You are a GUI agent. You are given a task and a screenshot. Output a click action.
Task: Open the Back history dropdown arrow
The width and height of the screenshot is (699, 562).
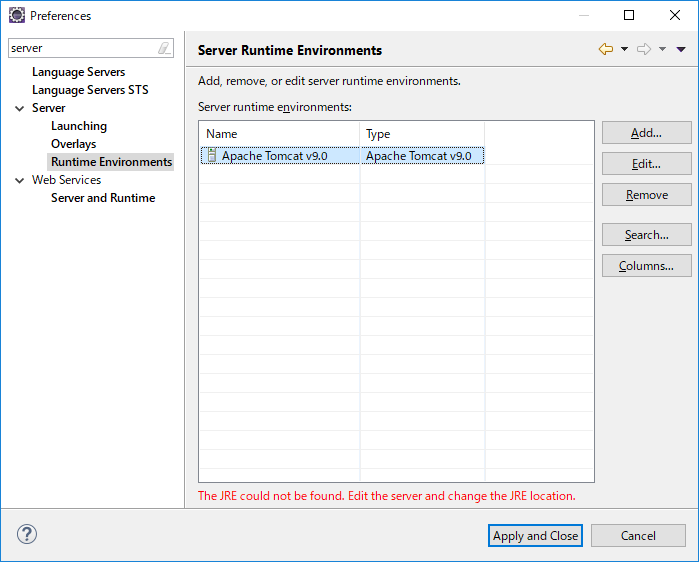click(x=624, y=49)
